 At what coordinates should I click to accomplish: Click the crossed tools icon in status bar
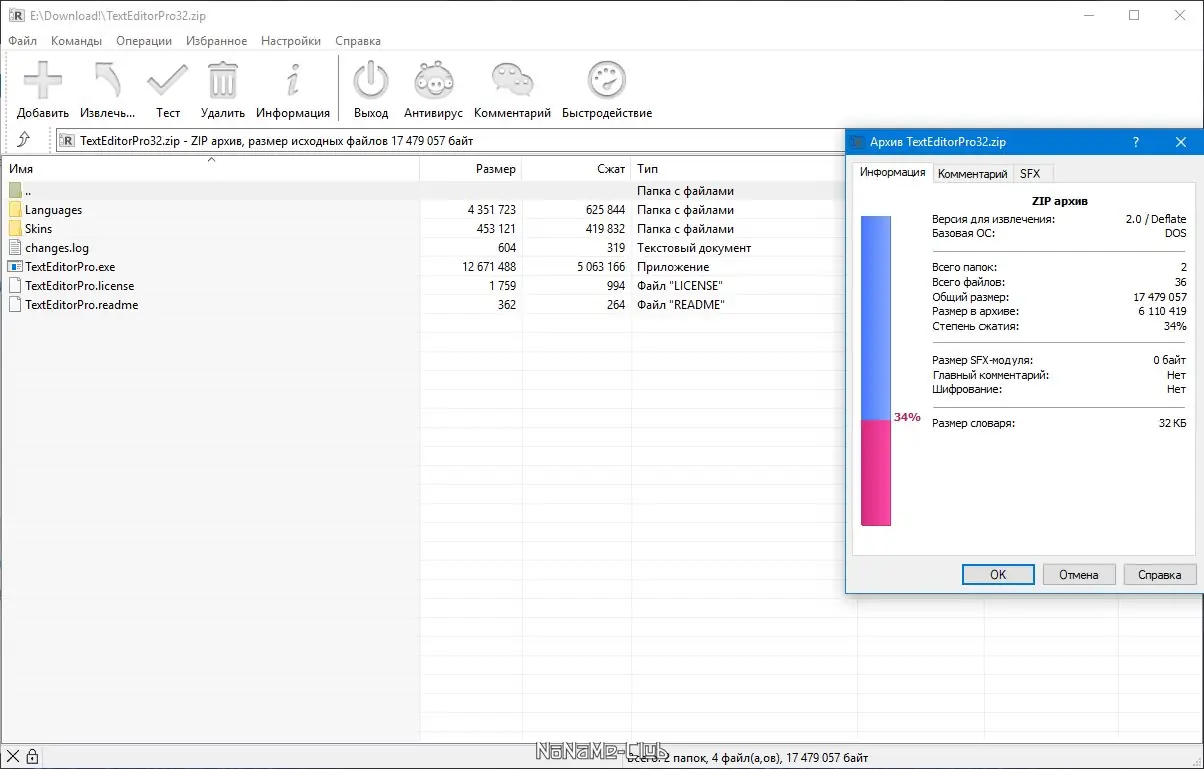[13, 756]
